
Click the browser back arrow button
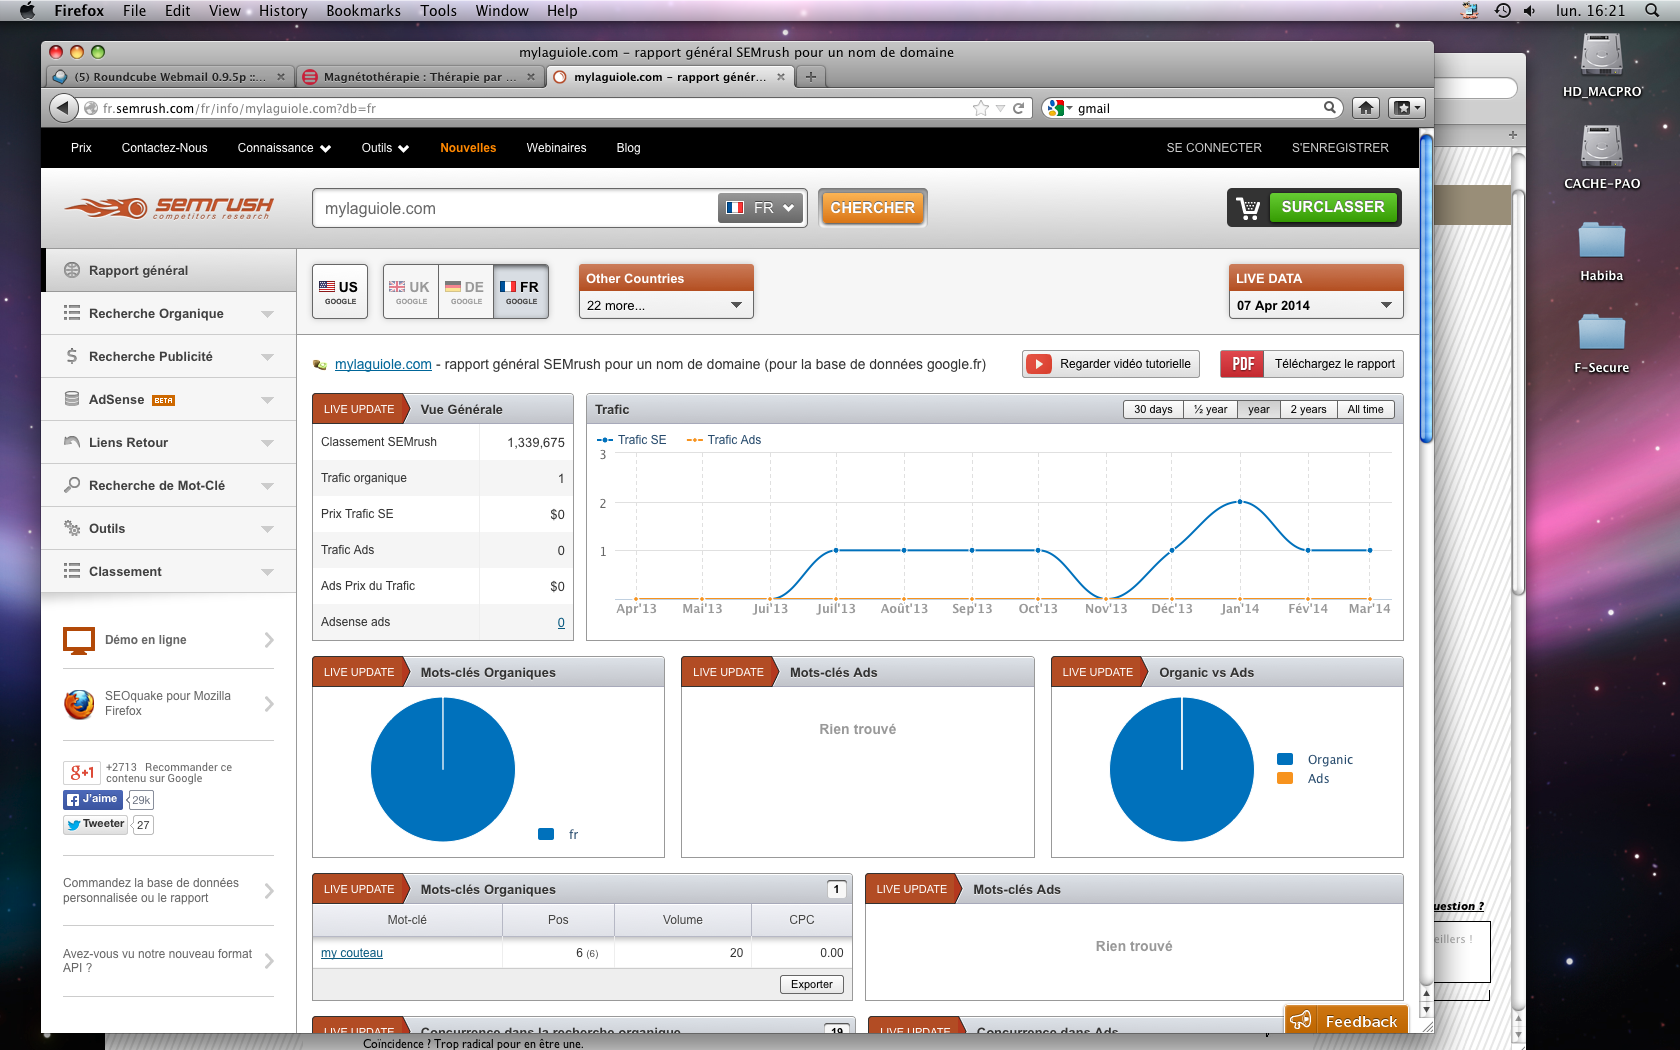coord(63,108)
